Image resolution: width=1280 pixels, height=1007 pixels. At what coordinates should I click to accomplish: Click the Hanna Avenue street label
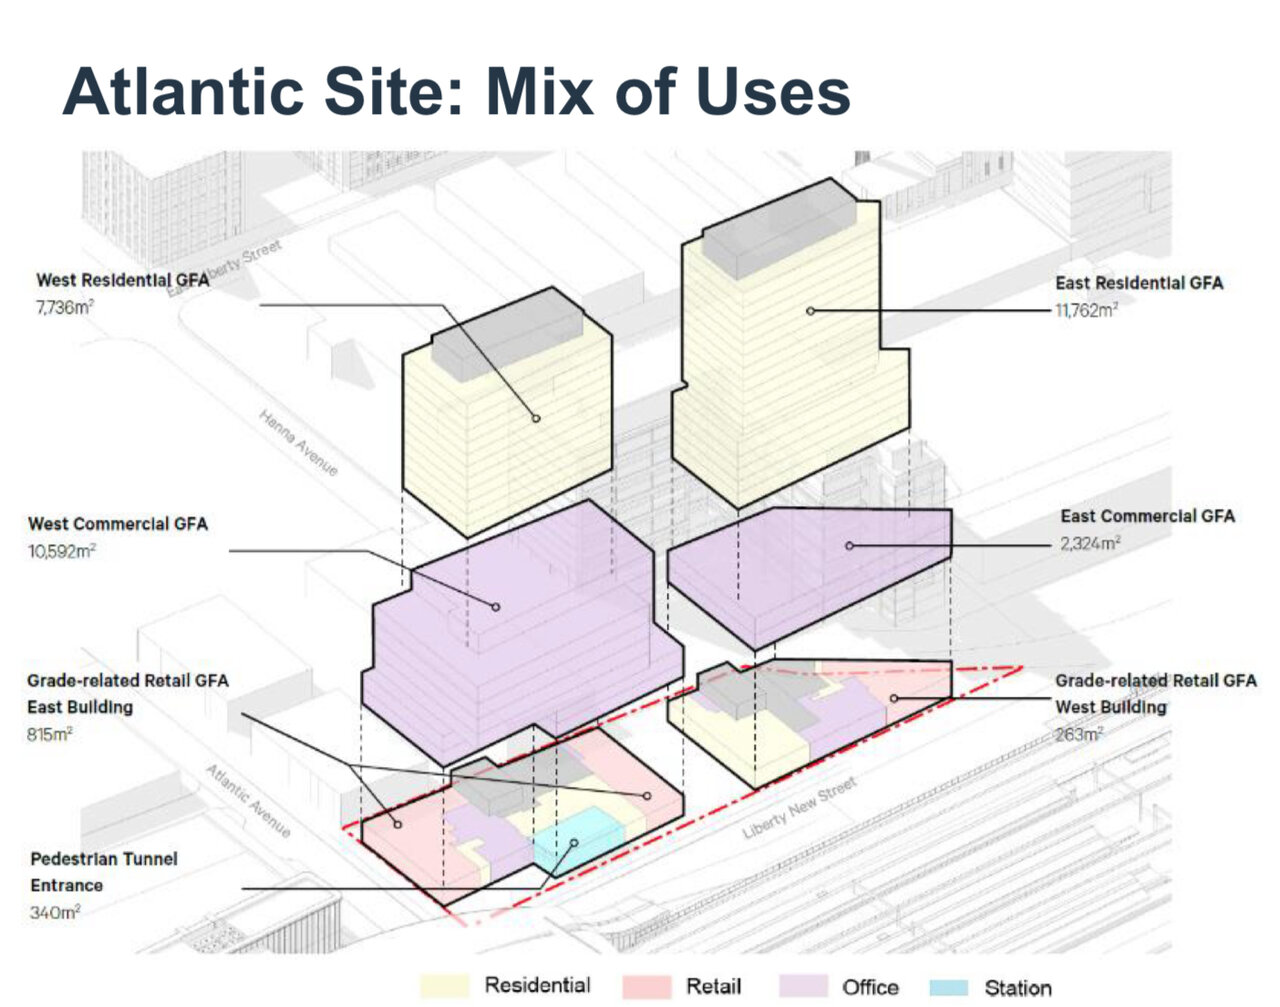pyautogui.click(x=298, y=442)
